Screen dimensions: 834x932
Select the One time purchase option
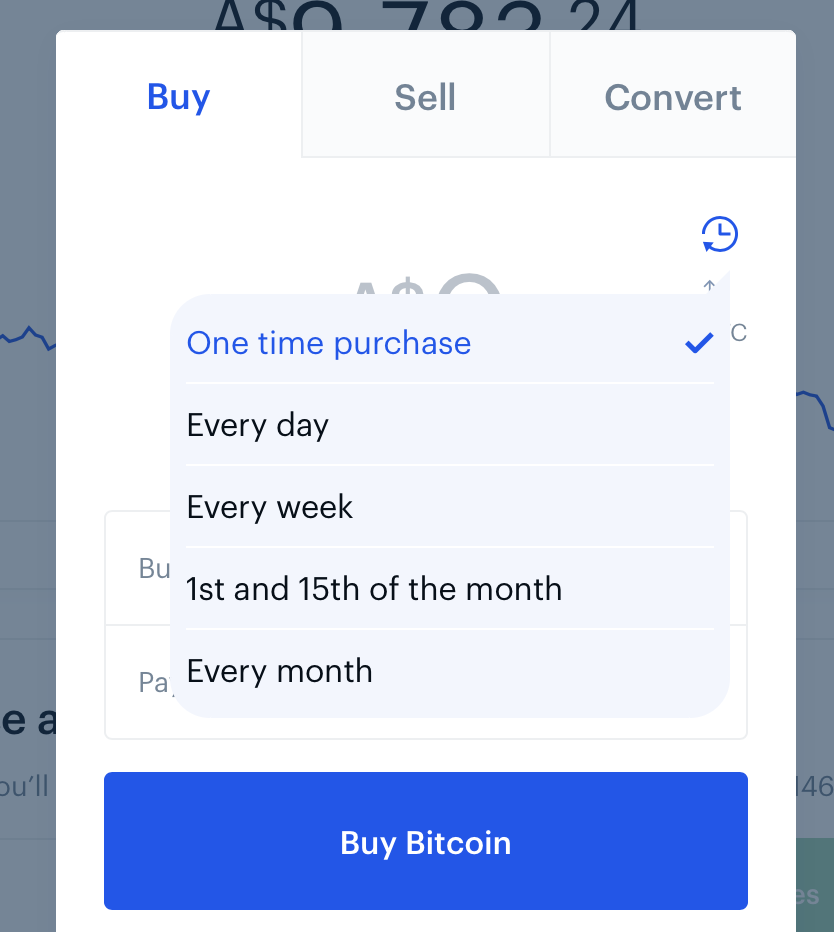coord(450,343)
